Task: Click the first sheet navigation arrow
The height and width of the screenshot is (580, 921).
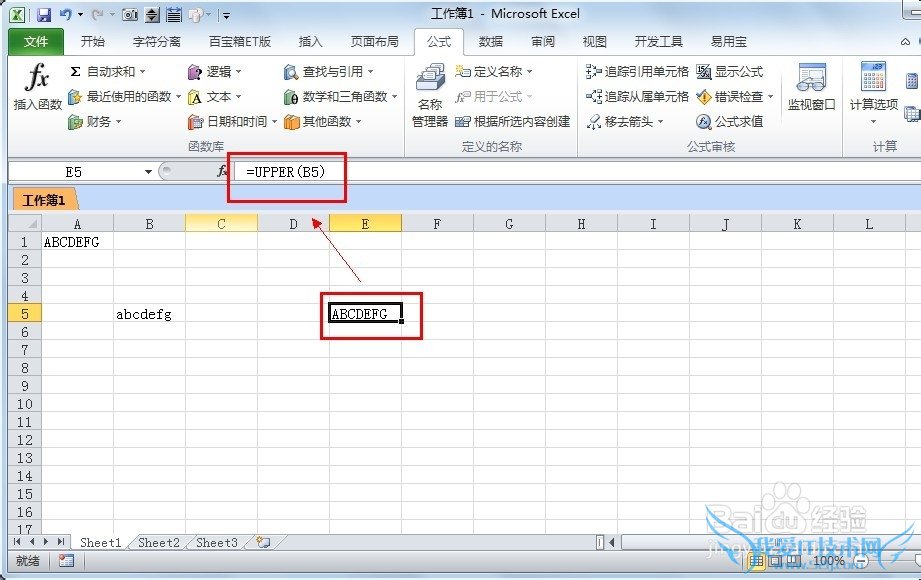Action: pos(16,542)
